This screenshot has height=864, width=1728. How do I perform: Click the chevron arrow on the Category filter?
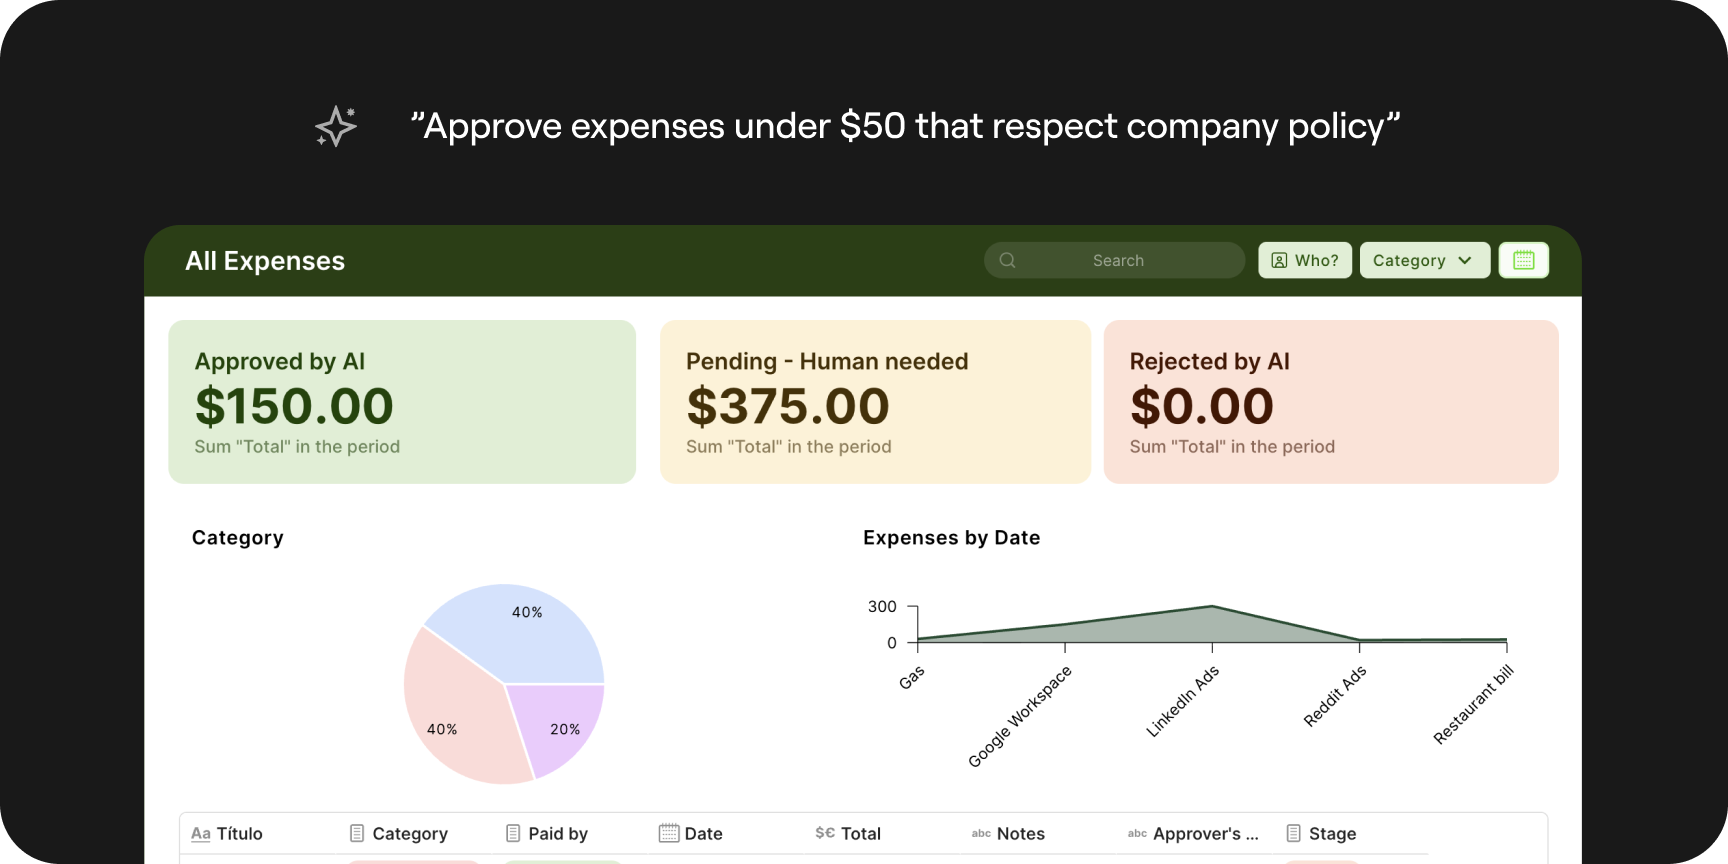click(x=1465, y=260)
